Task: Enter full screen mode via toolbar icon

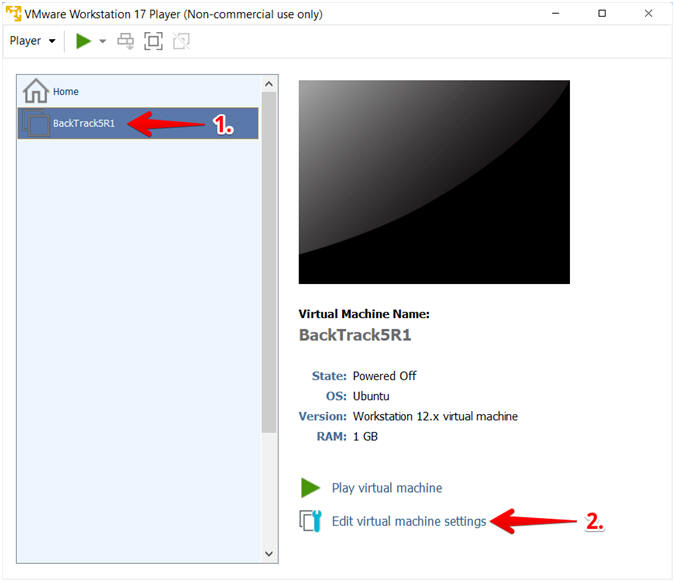Action: tap(153, 41)
